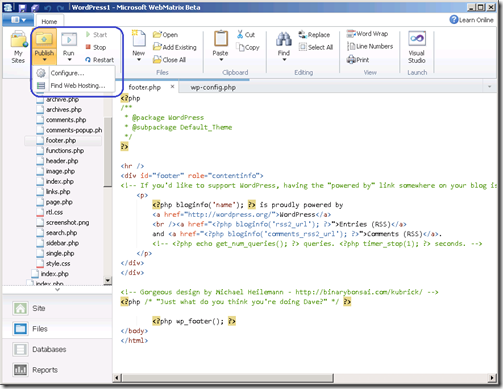Click Add Existing file
This screenshot has height=389, width=503.
point(175,47)
